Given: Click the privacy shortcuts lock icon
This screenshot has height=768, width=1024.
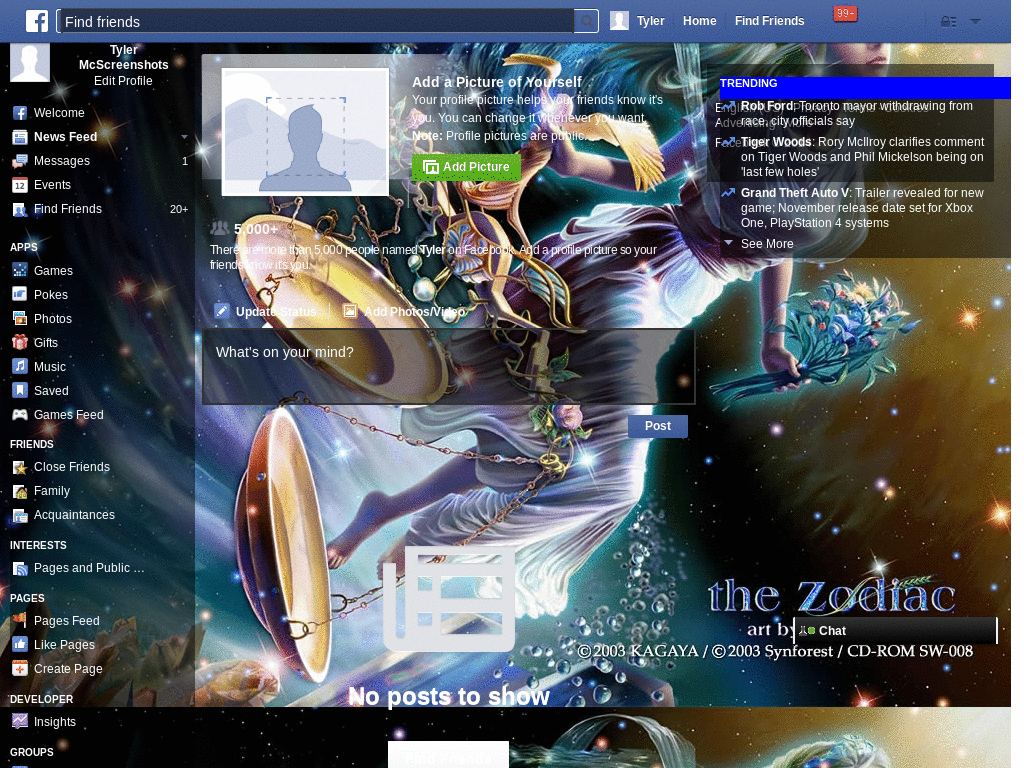Looking at the screenshot, I should click(948, 22).
